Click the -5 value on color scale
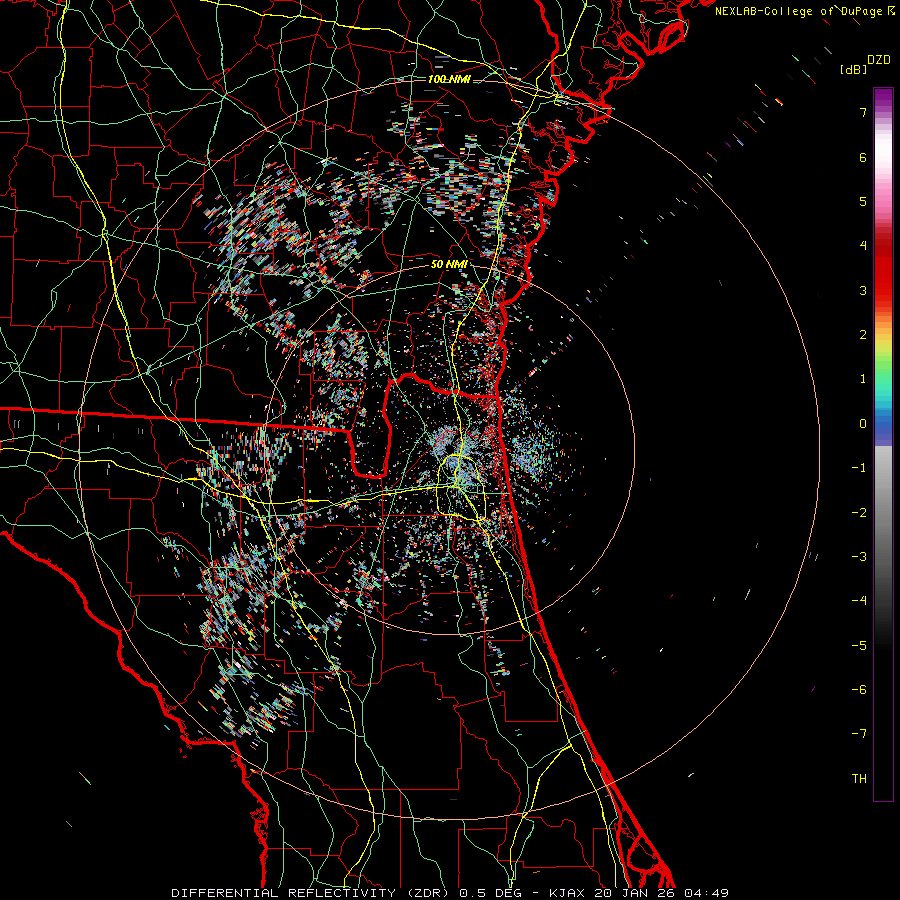This screenshot has height=900, width=900. (859, 646)
